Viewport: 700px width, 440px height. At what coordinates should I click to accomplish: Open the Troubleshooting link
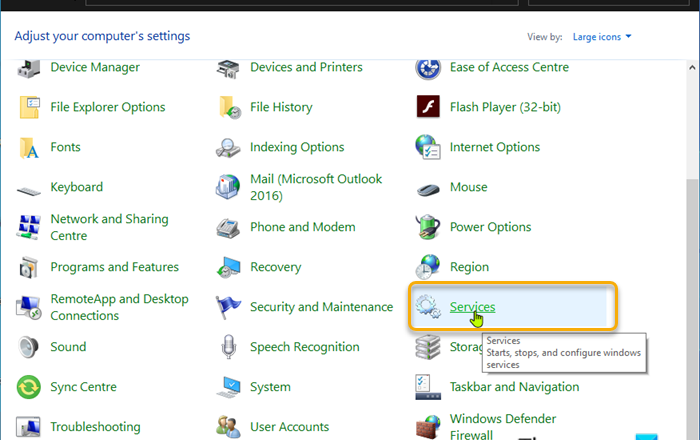(x=95, y=427)
